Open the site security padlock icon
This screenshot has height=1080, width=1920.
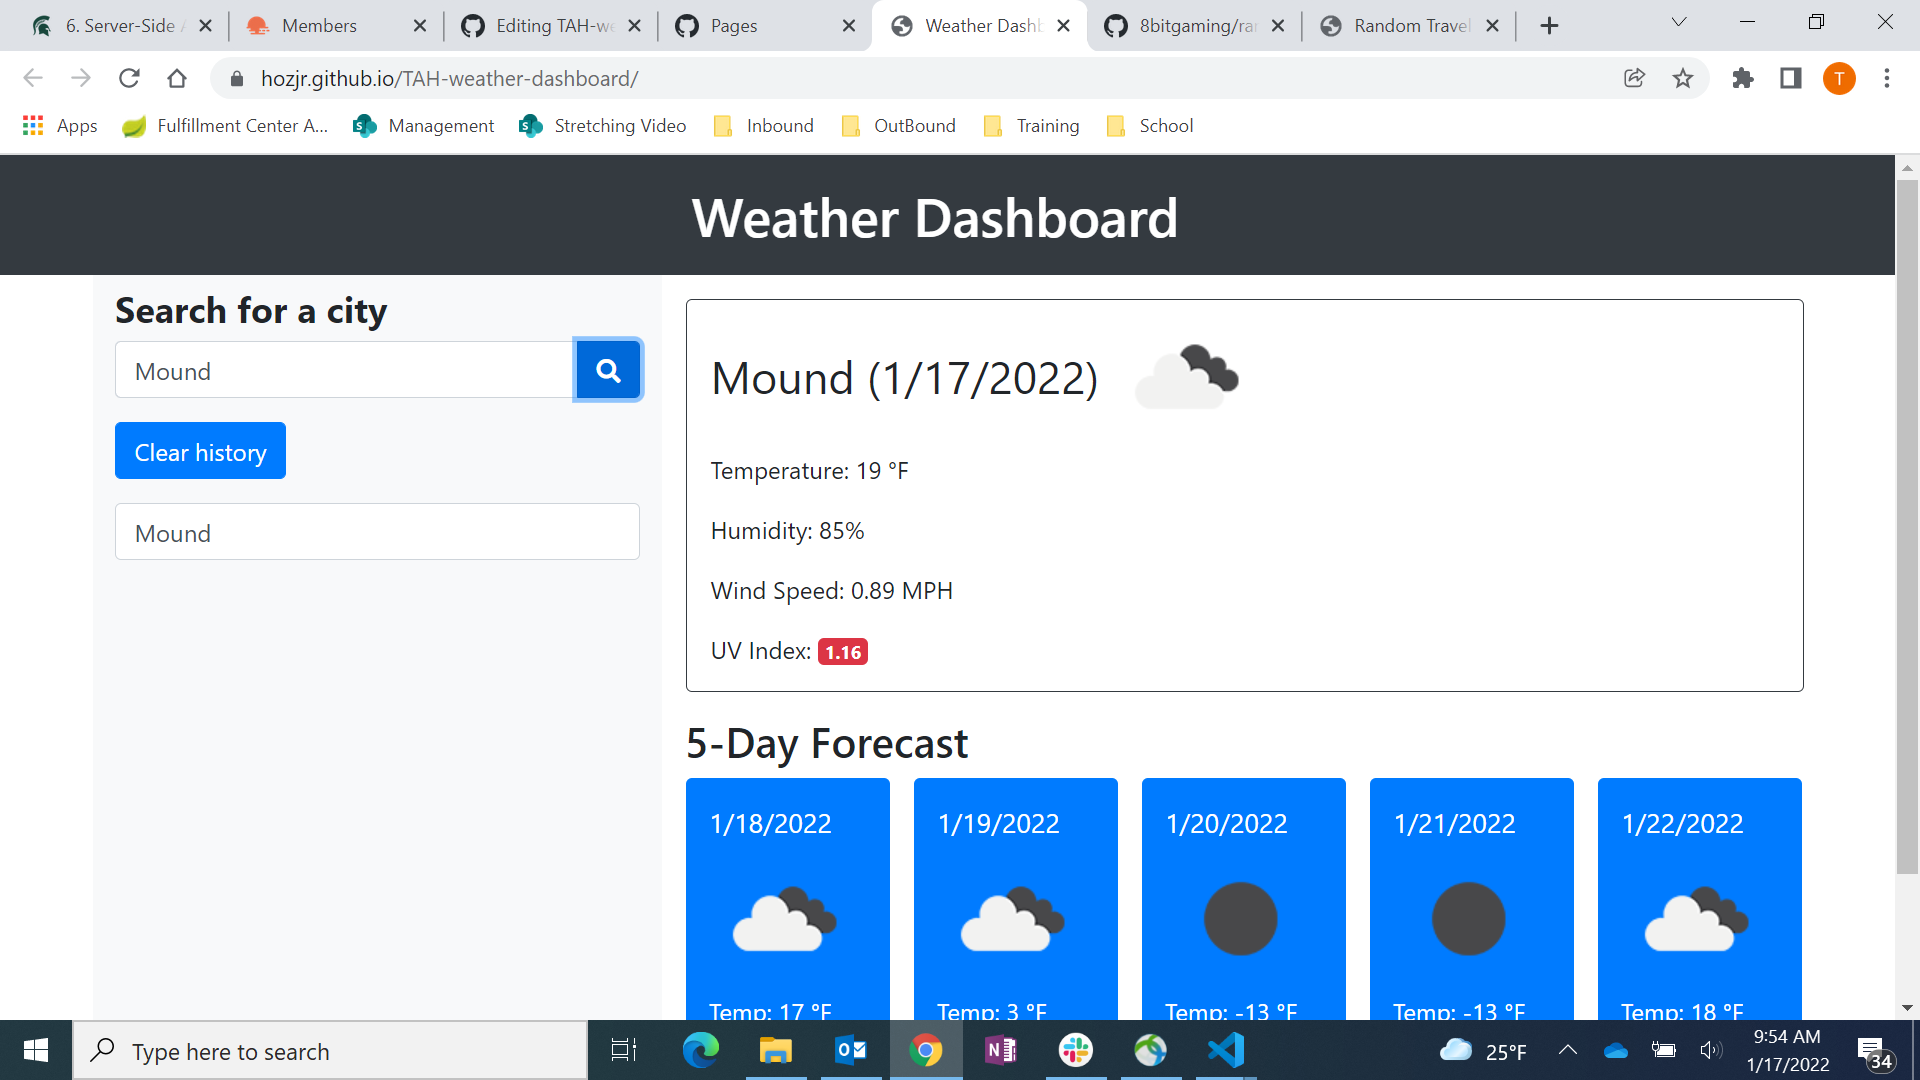pyautogui.click(x=237, y=78)
